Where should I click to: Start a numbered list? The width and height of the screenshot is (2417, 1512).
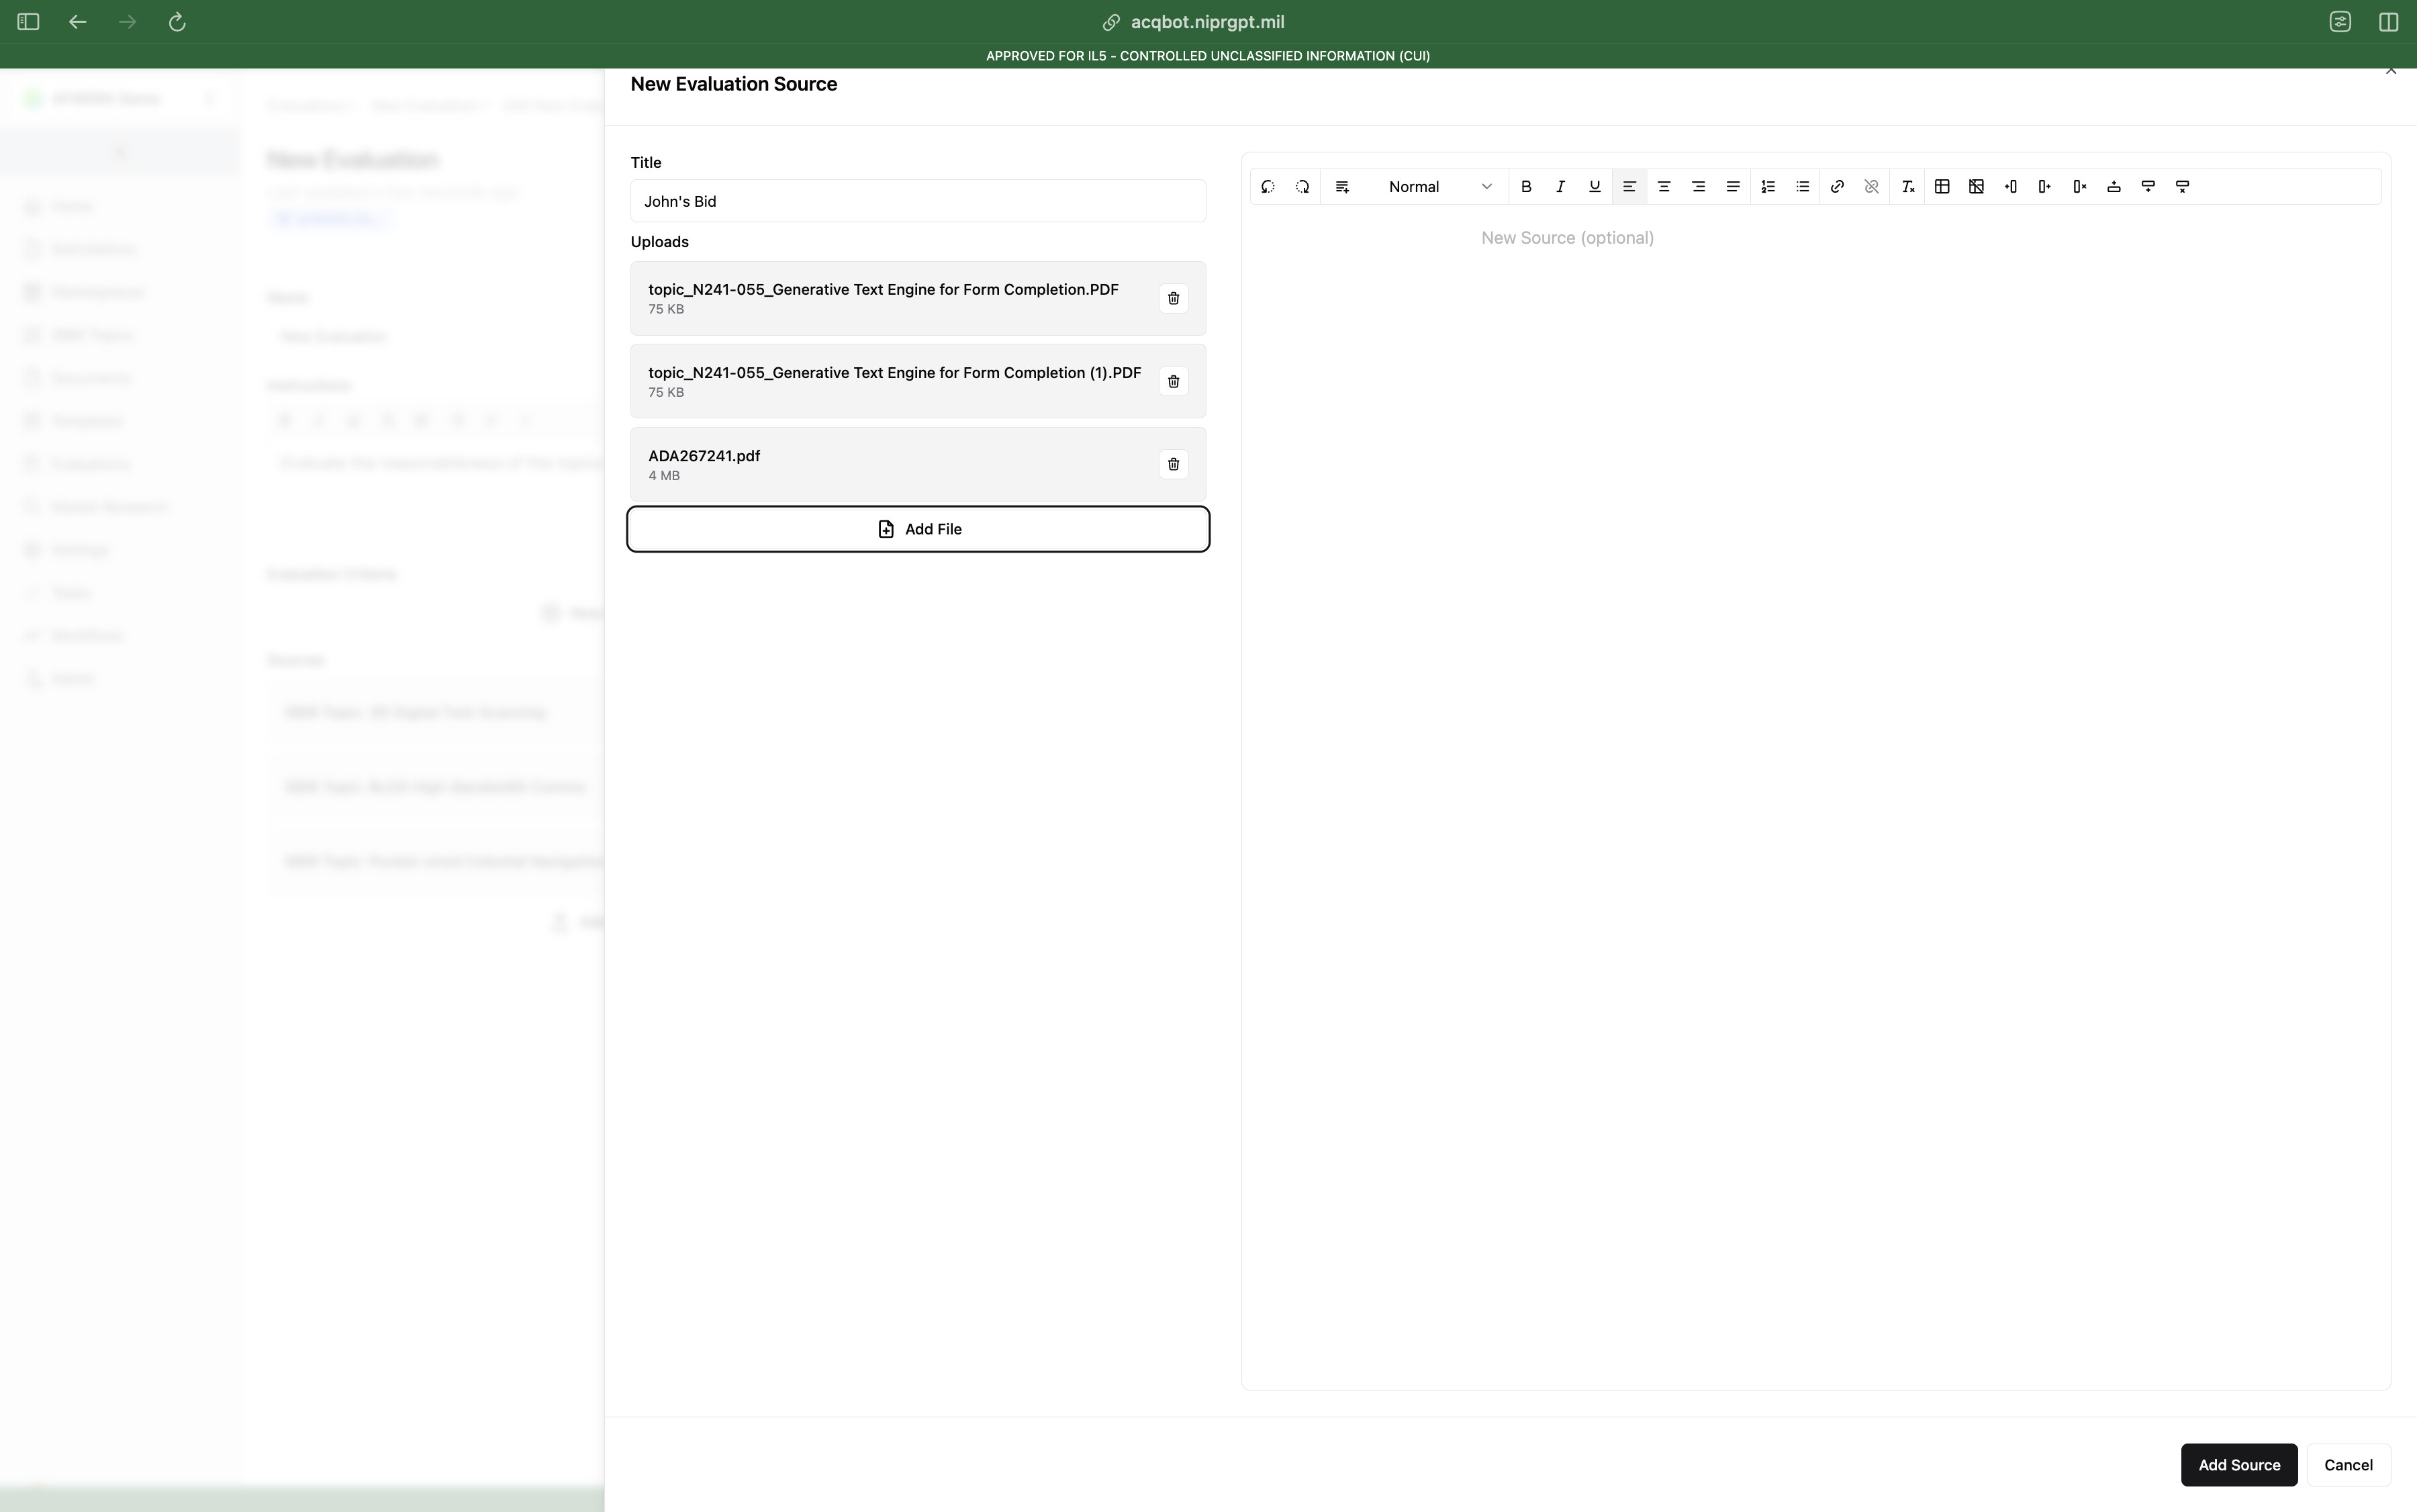click(x=1768, y=187)
